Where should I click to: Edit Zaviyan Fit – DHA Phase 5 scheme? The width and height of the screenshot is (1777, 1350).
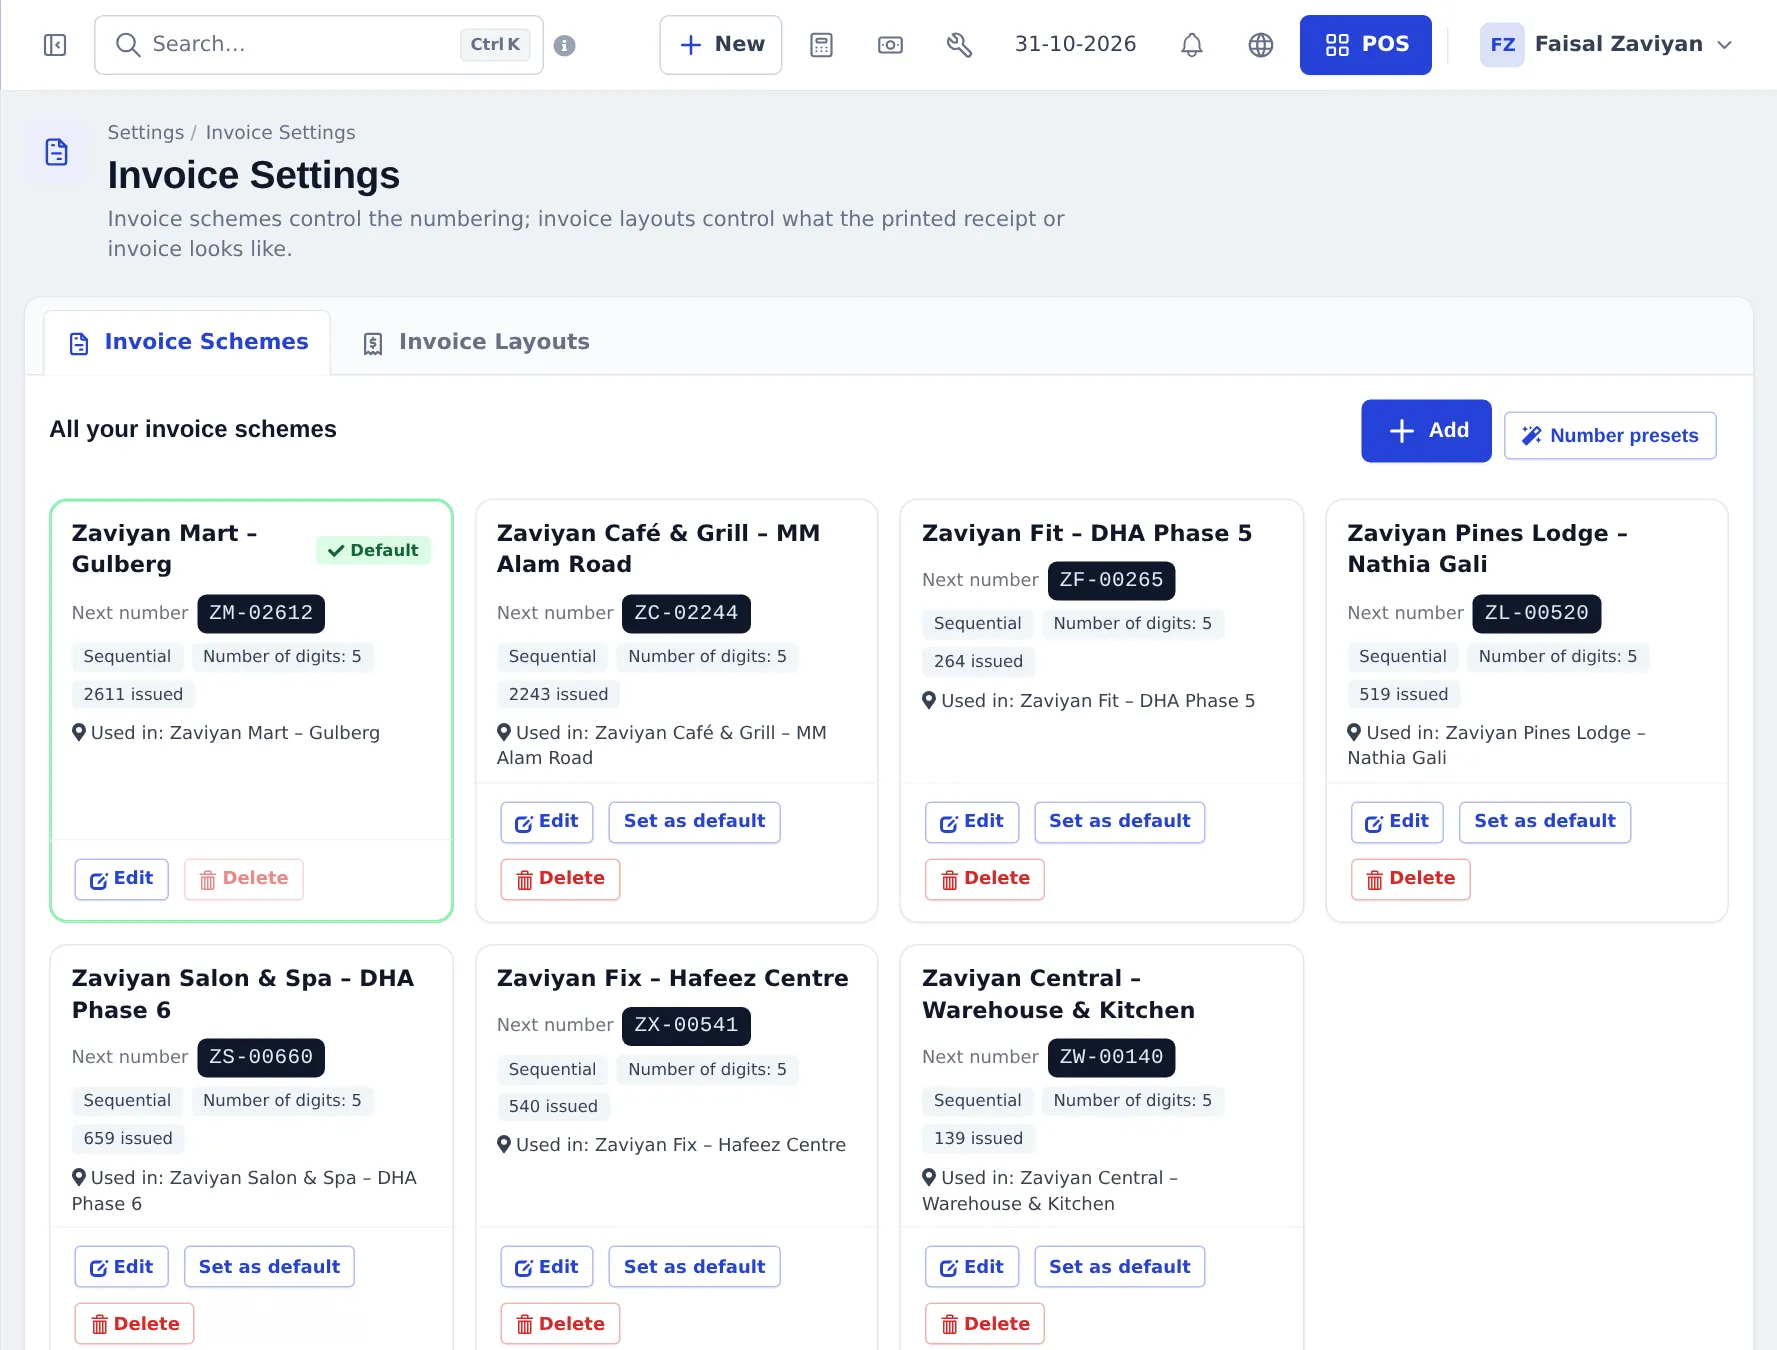point(972,822)
